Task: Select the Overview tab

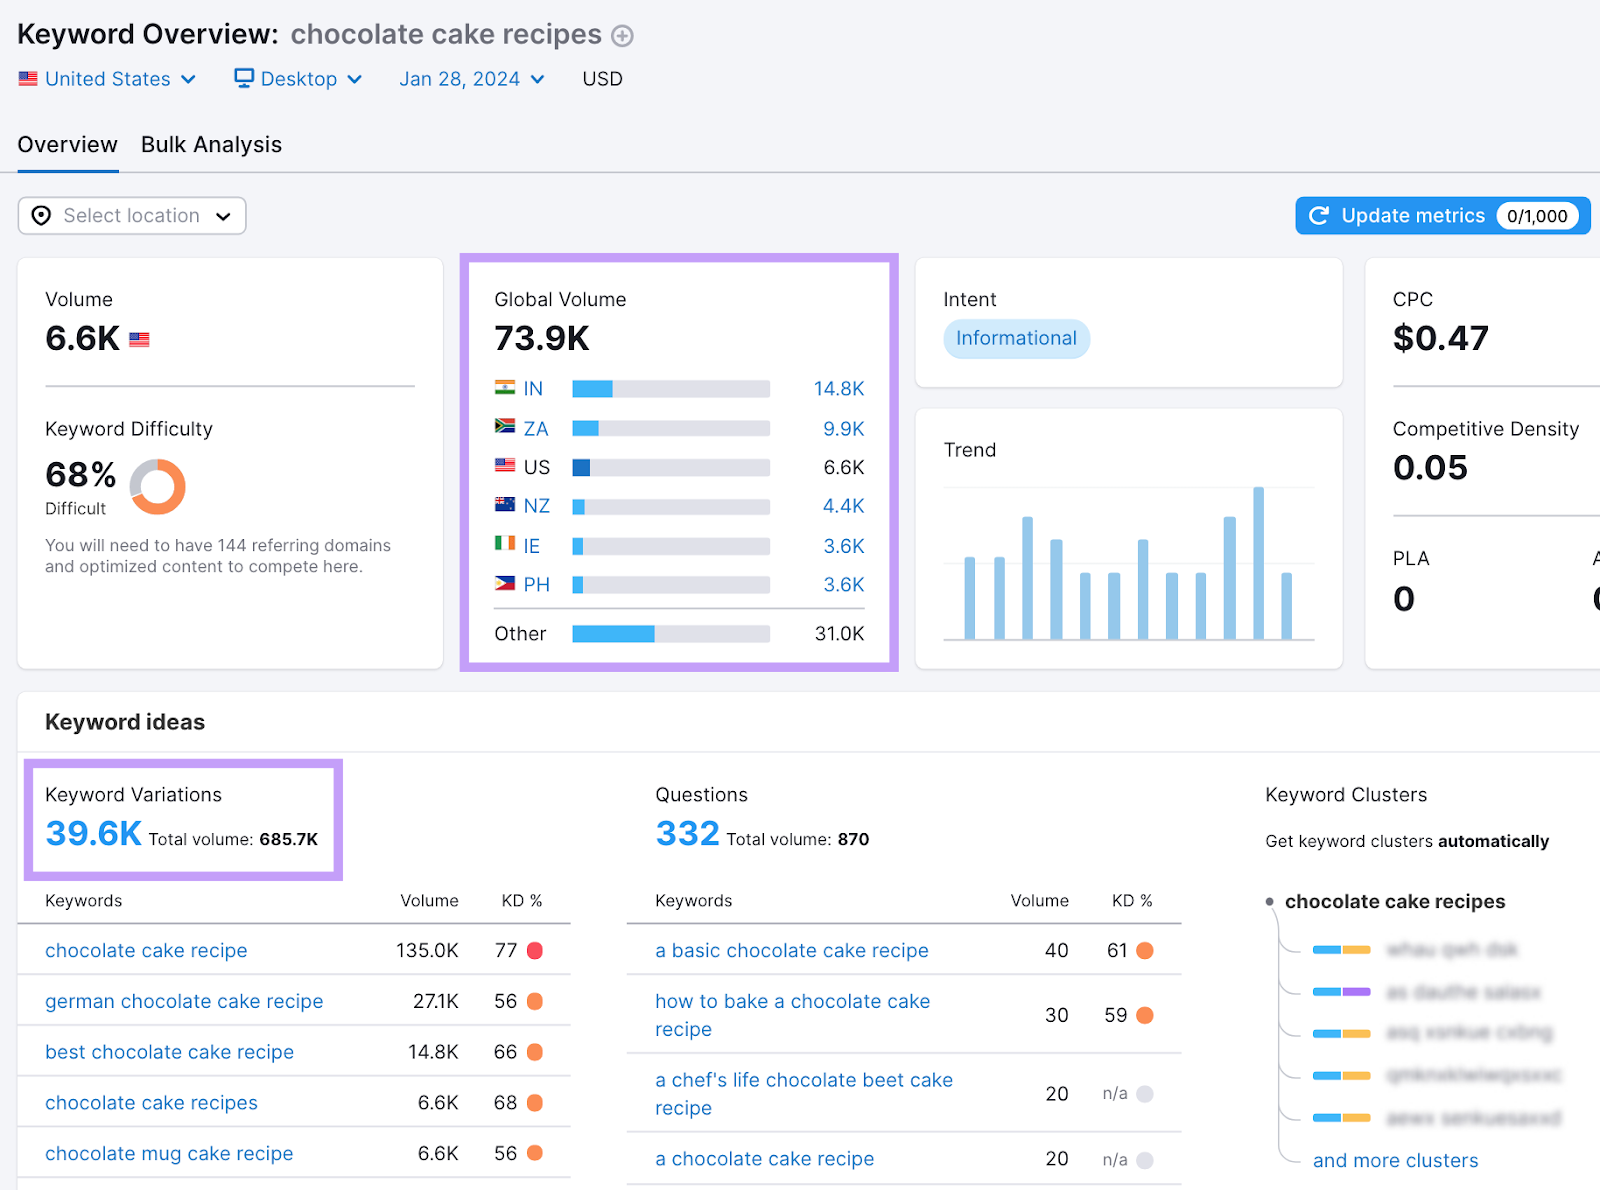Action: click(67, 145)
